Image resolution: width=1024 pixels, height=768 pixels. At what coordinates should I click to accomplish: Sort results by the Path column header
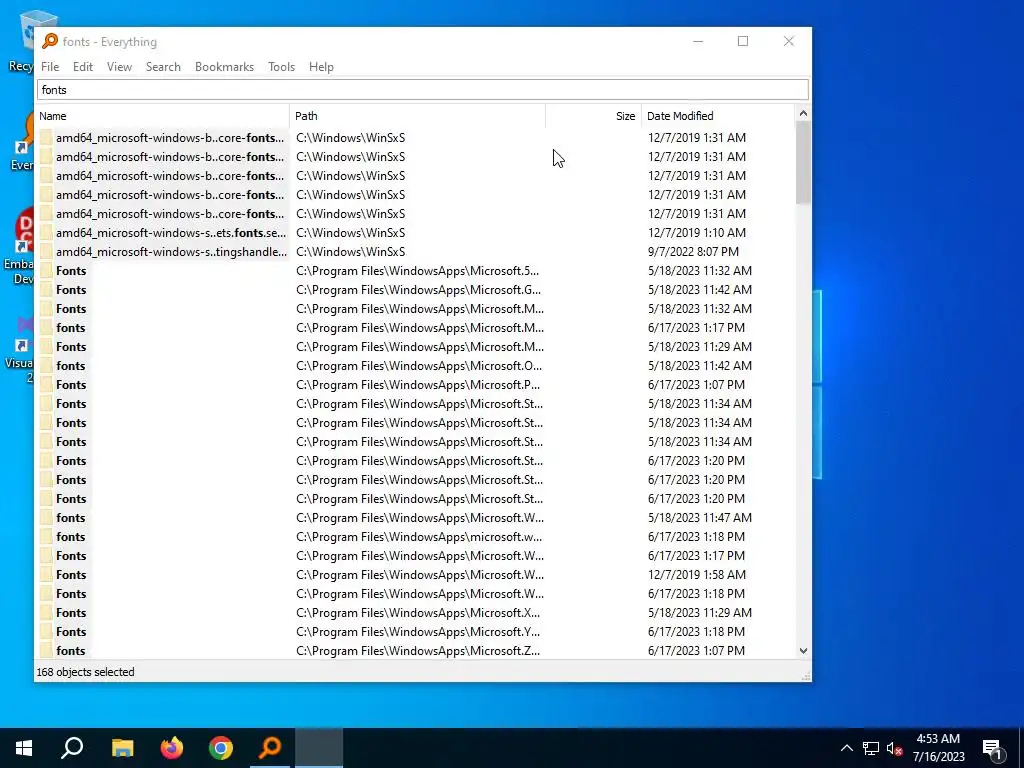click(x=417, y=116)
